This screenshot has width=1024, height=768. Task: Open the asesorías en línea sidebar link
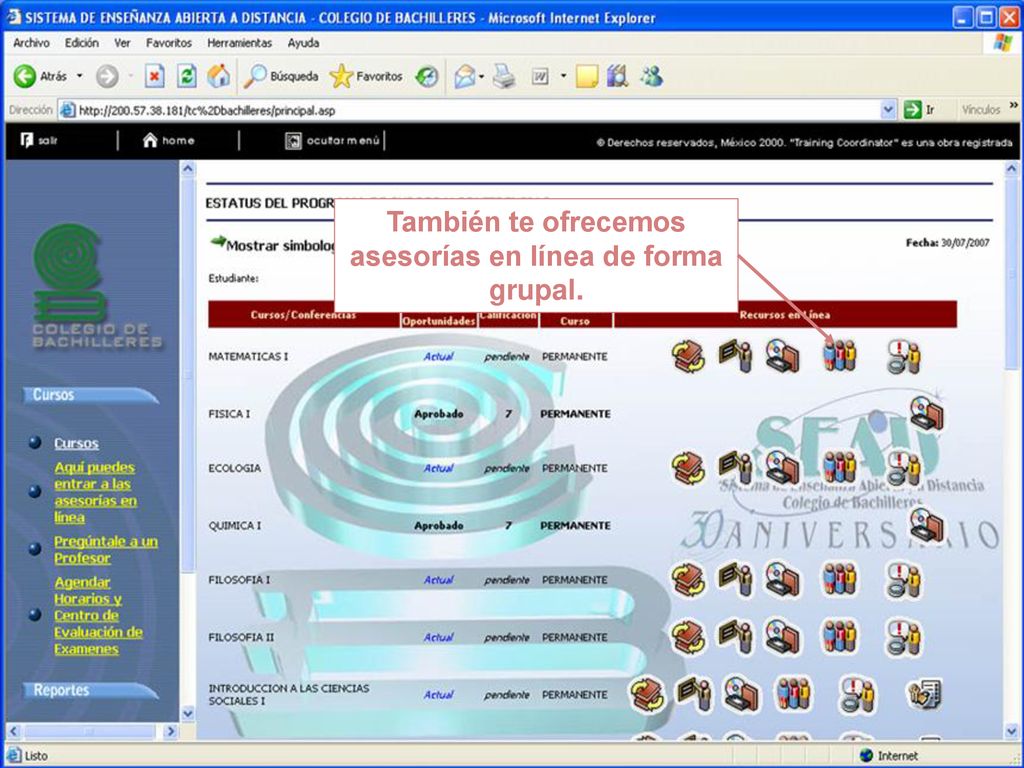(95, 492)
